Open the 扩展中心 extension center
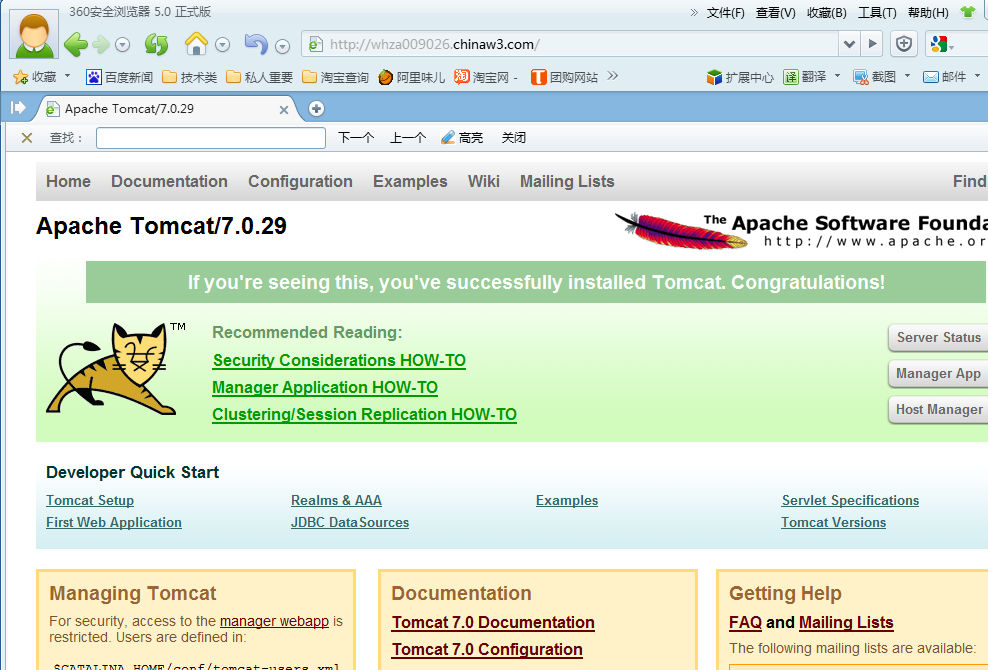Screen dimensions: 988x670 coord(740,77)
